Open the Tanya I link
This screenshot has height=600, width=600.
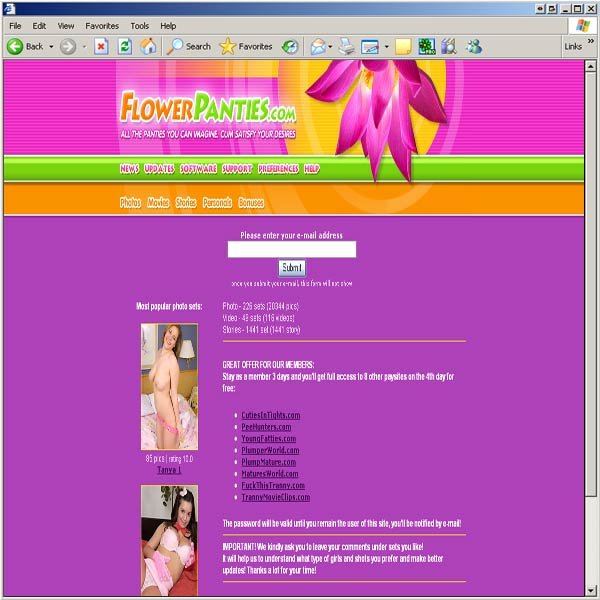169,470
